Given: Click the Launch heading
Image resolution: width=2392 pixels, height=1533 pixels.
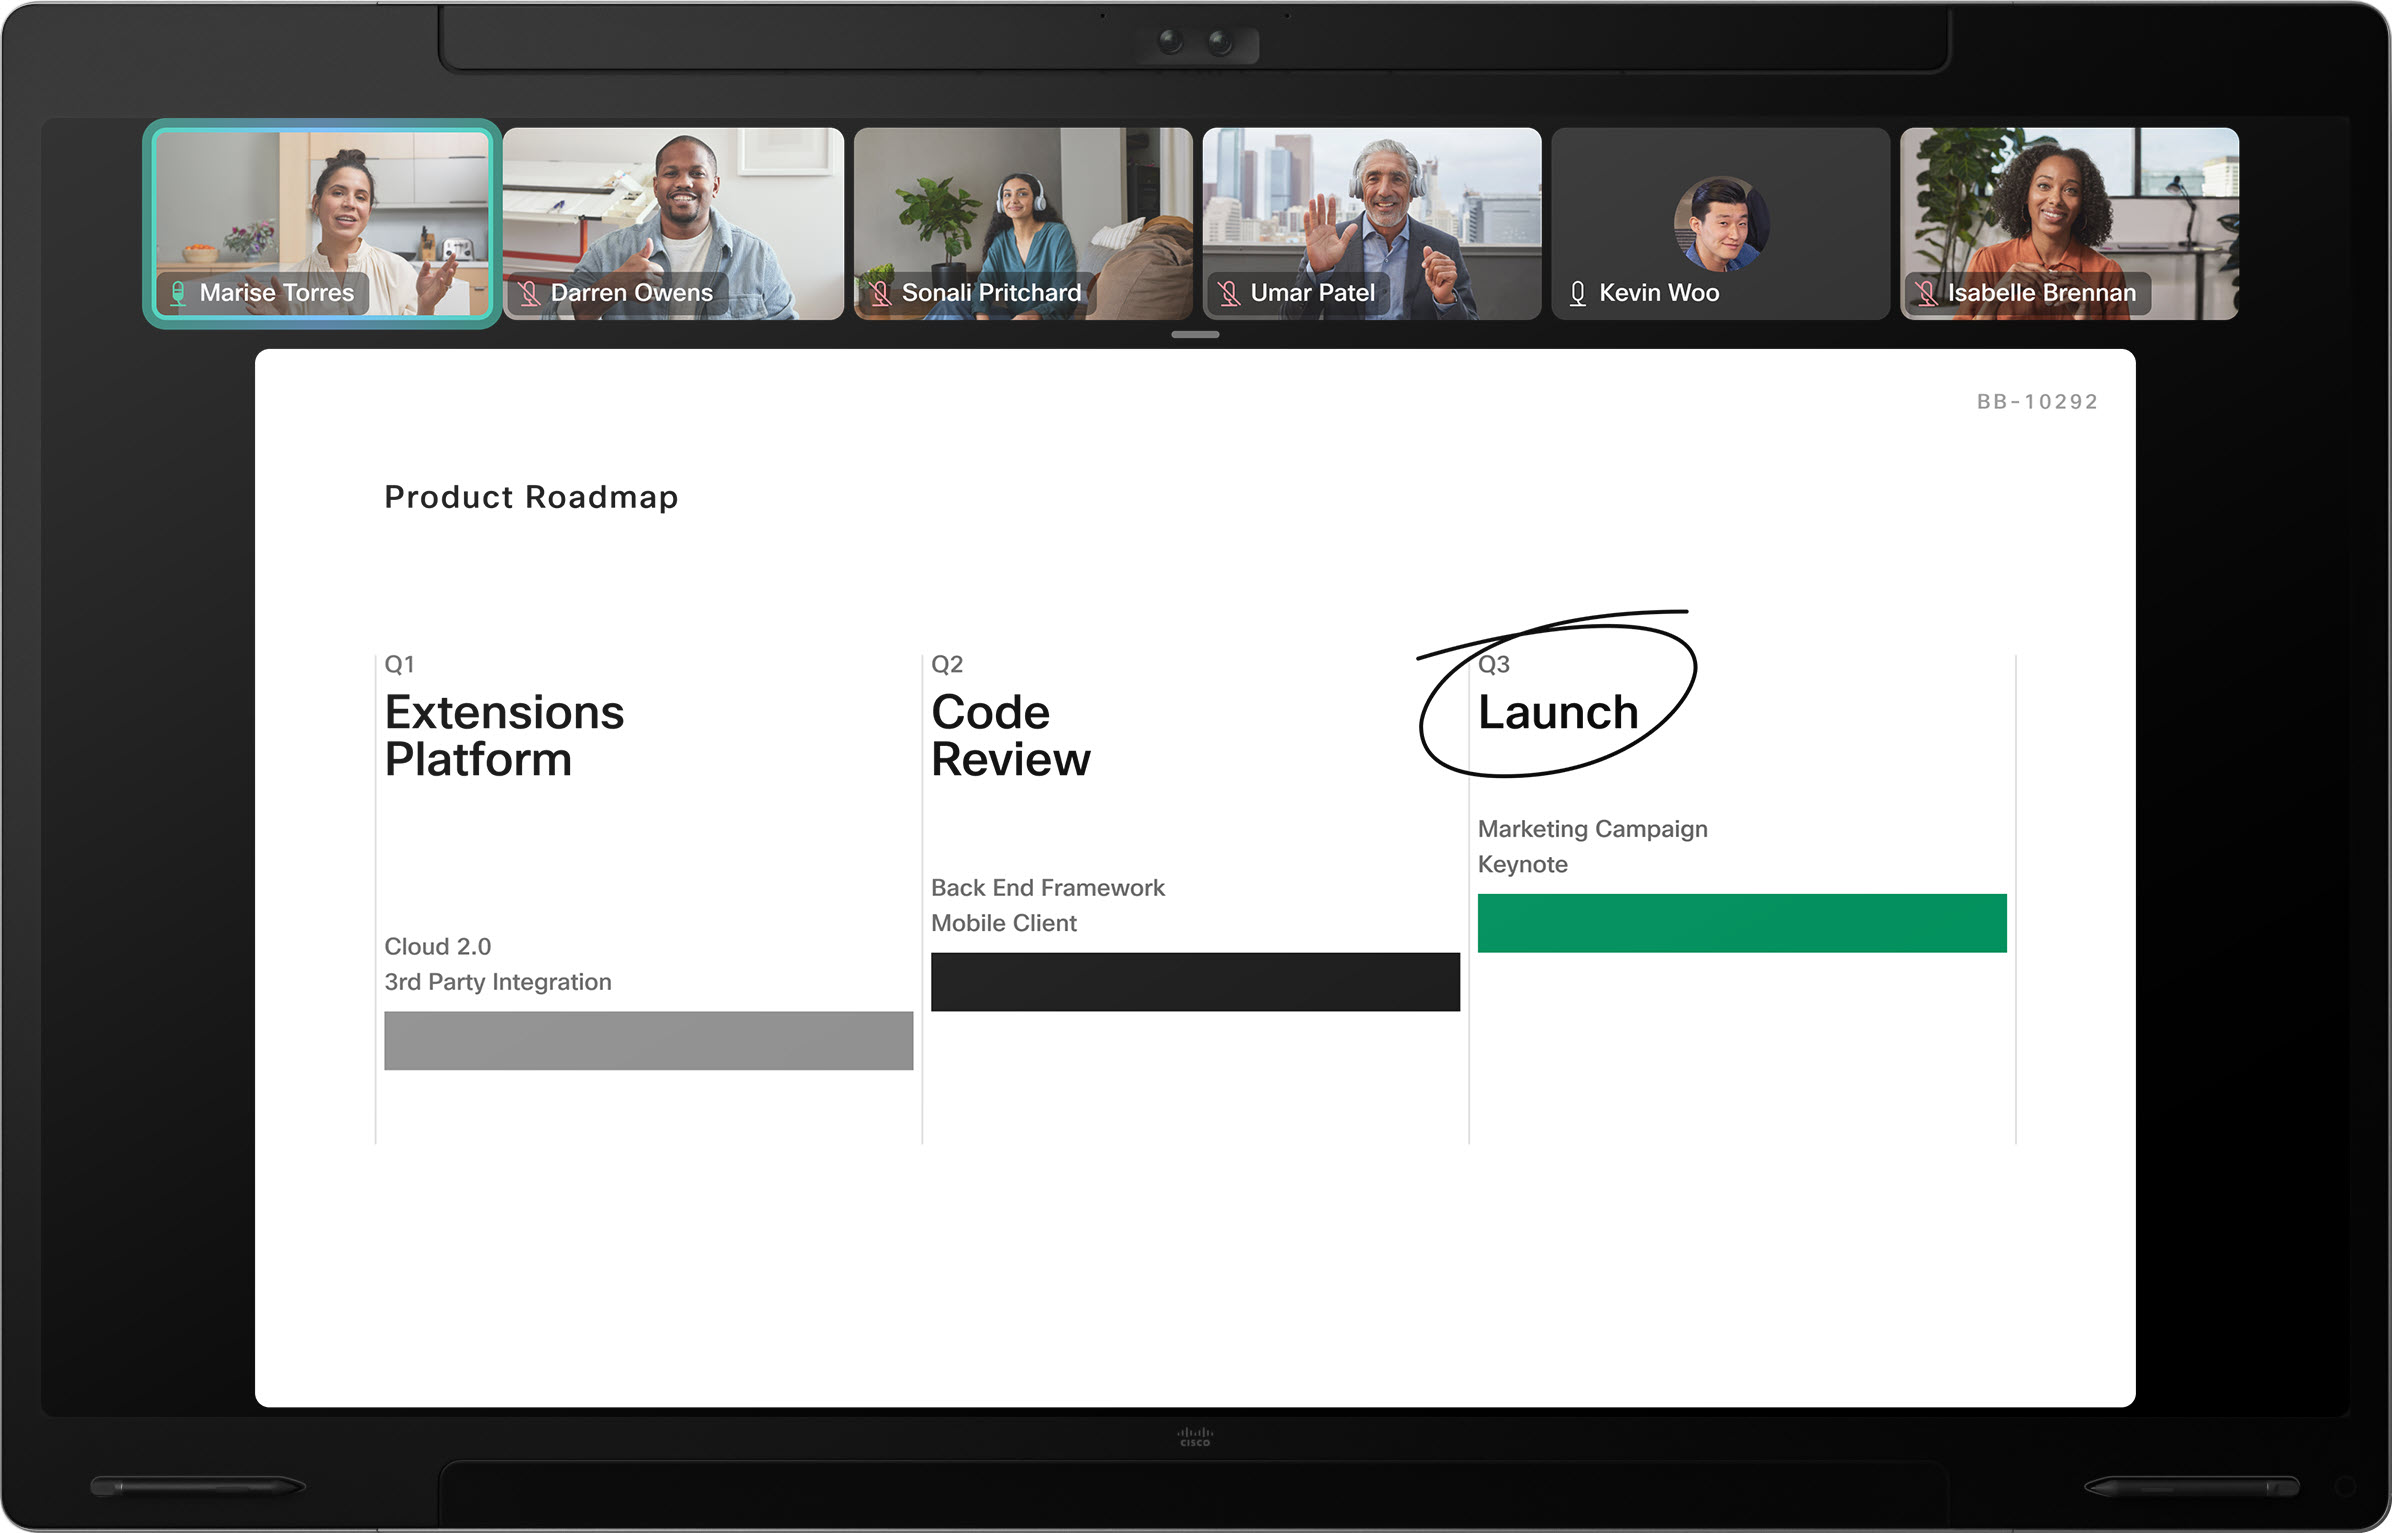Looking at the screenshot, I should click(x=1558, y=713).
